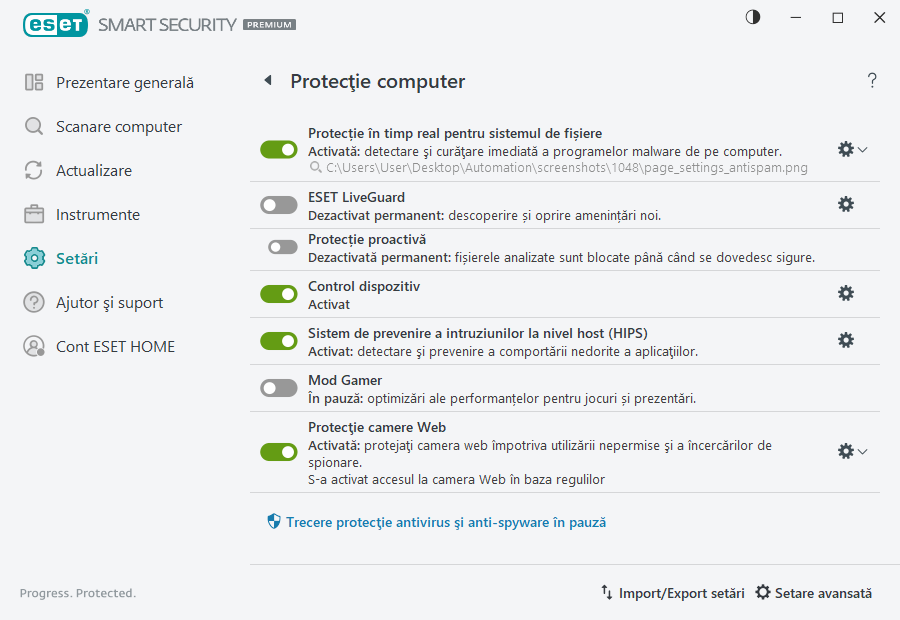The image size is (900, 620).
Task: Open Ajutor şi suport
Action: click(x=117, y=302)
